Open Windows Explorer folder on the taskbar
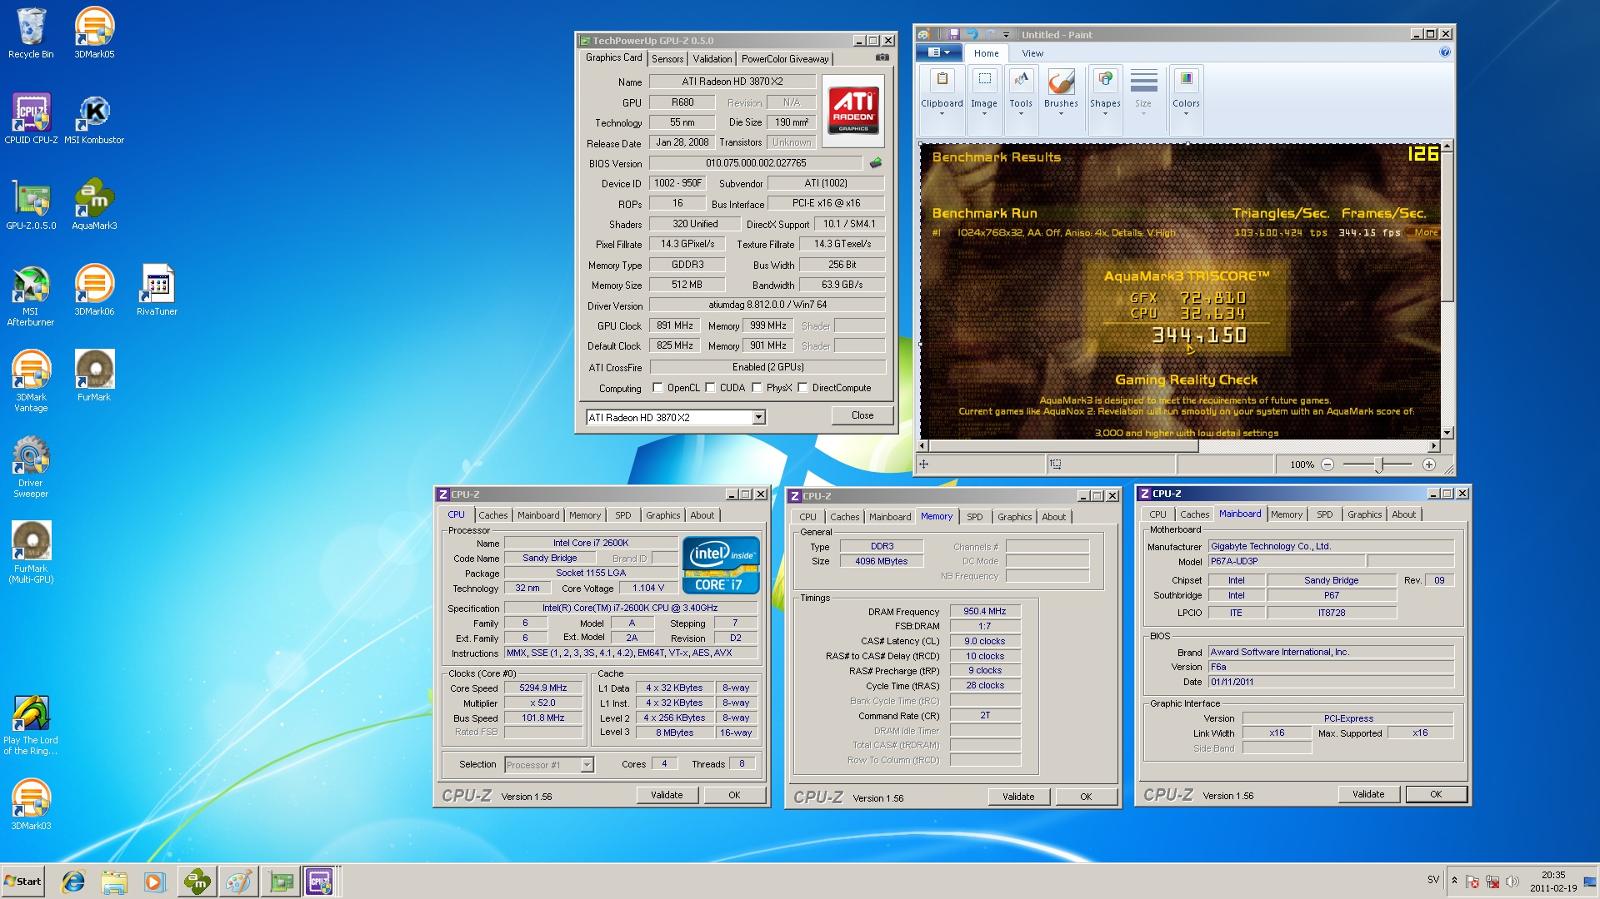1600x899 pixels. [x=114, y=882]
